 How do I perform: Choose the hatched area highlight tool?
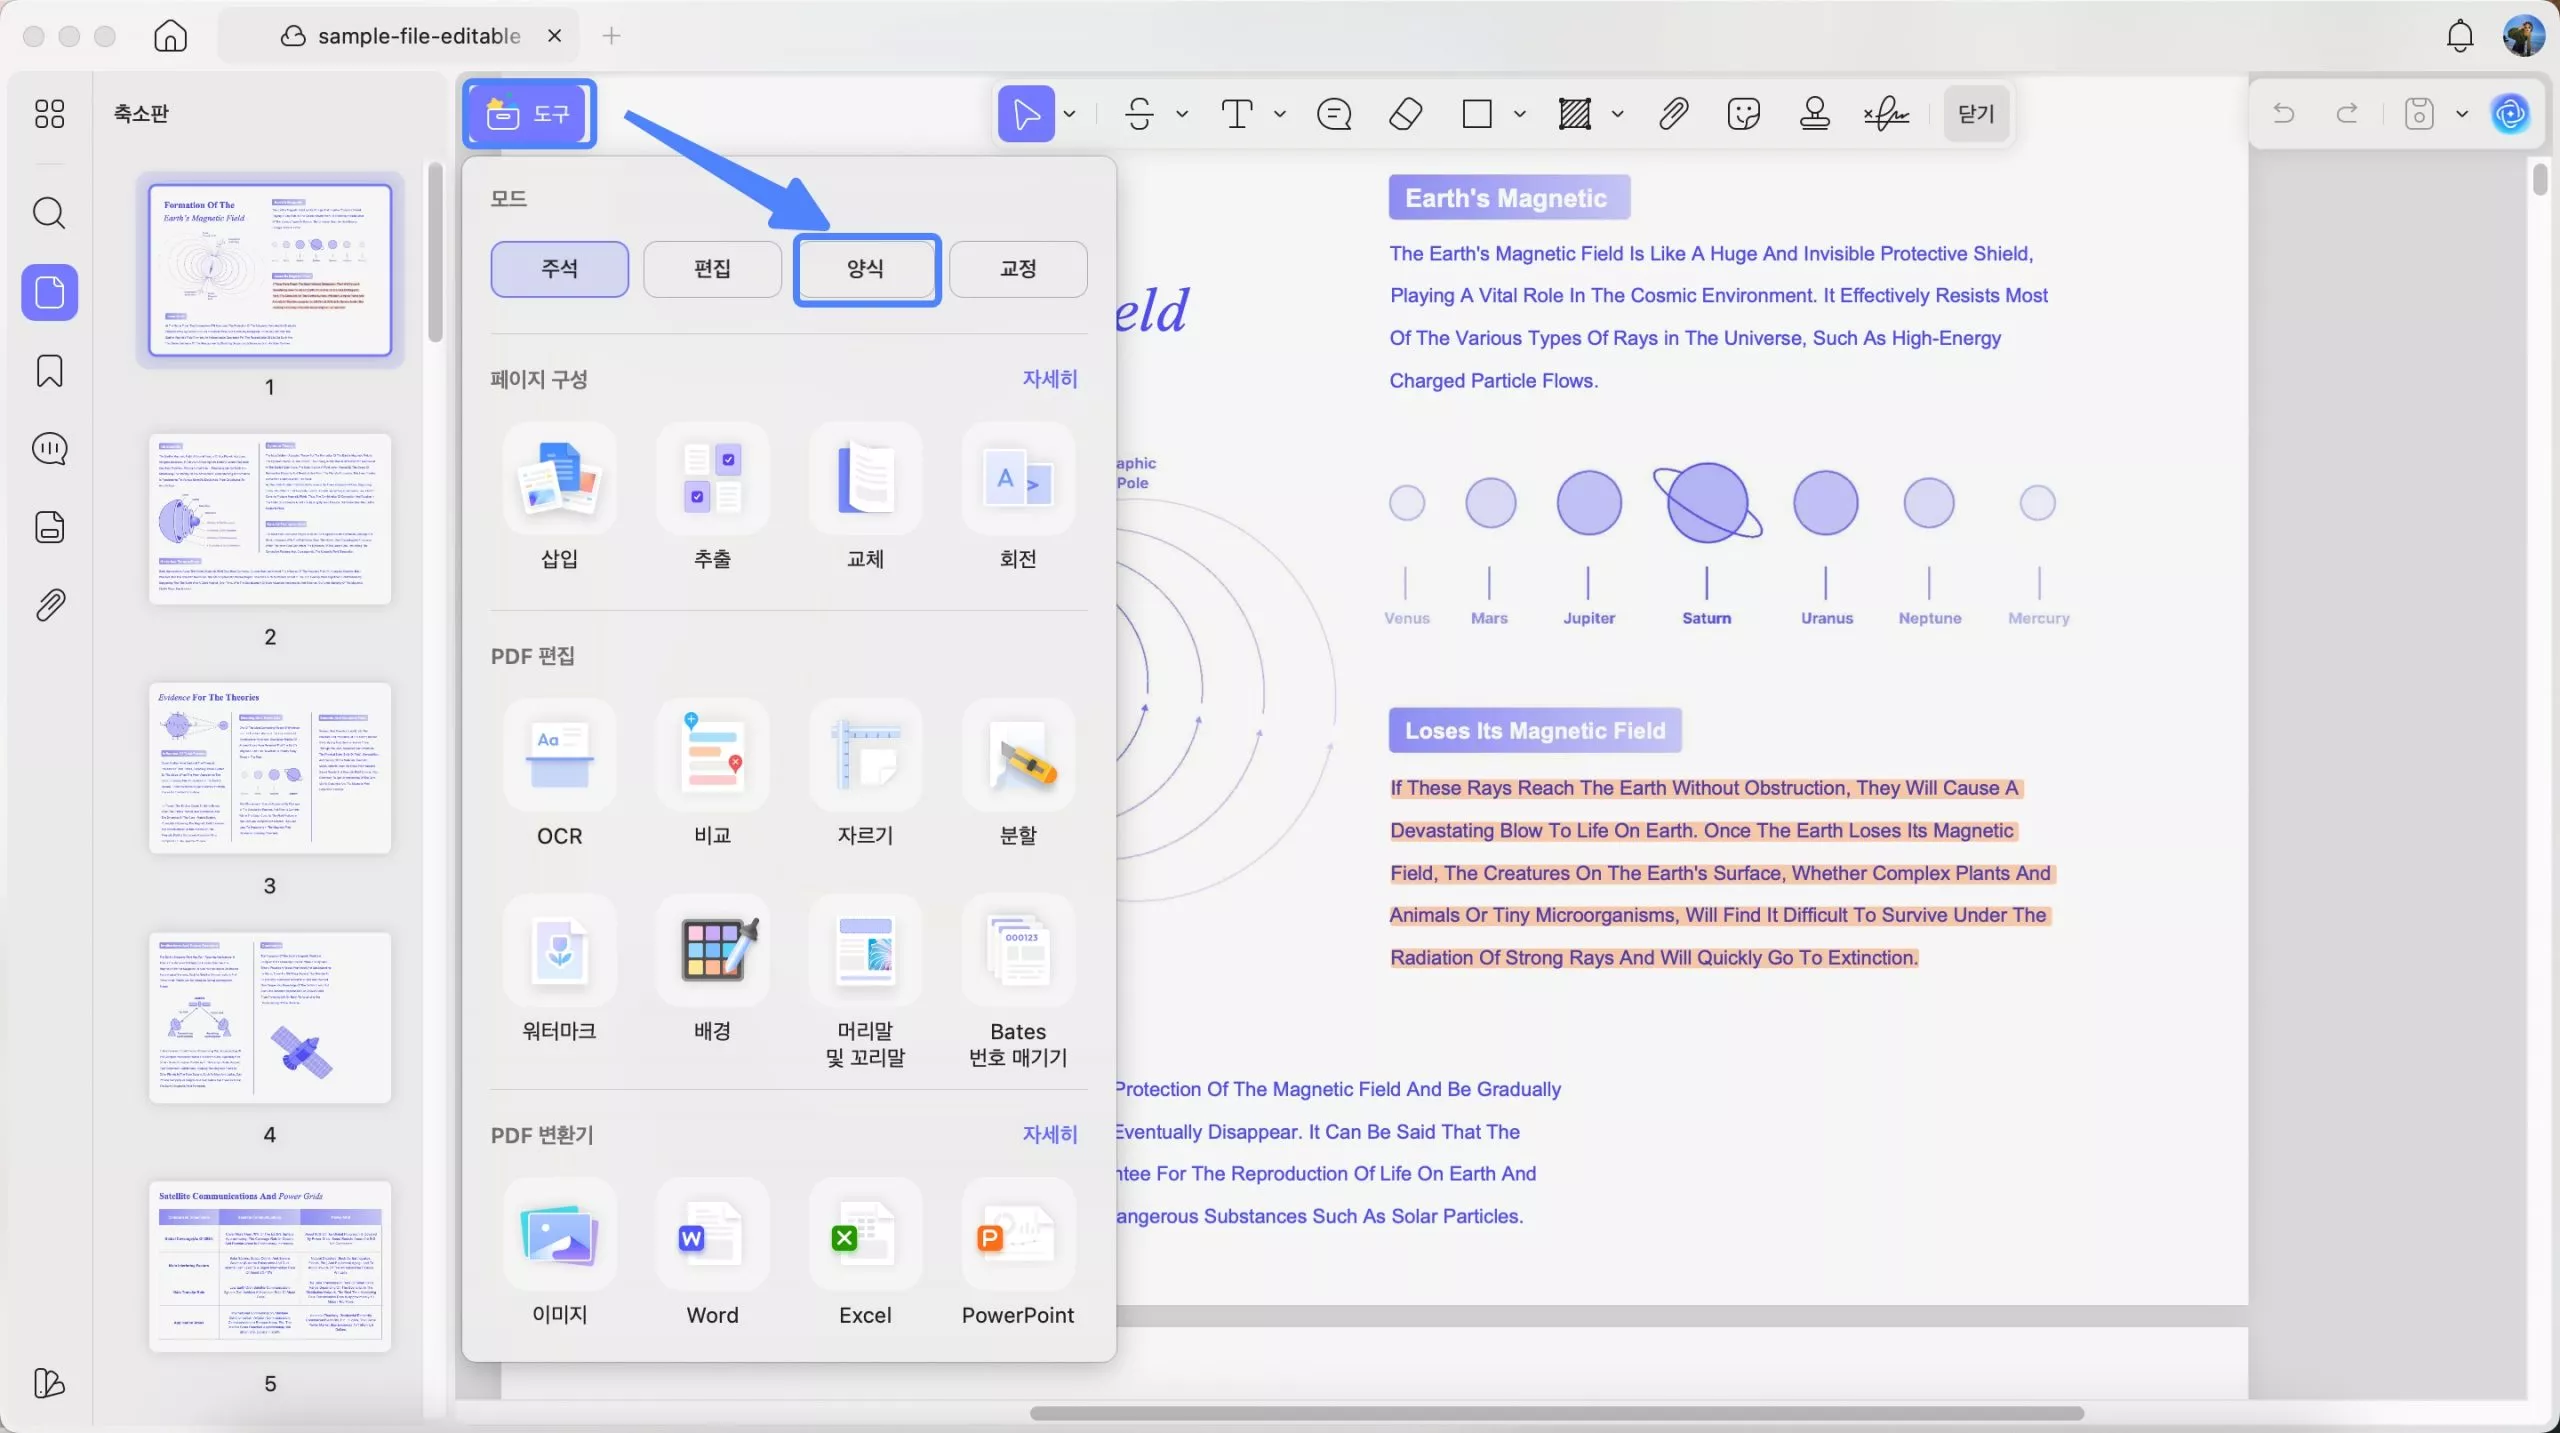pos(1575,114)
